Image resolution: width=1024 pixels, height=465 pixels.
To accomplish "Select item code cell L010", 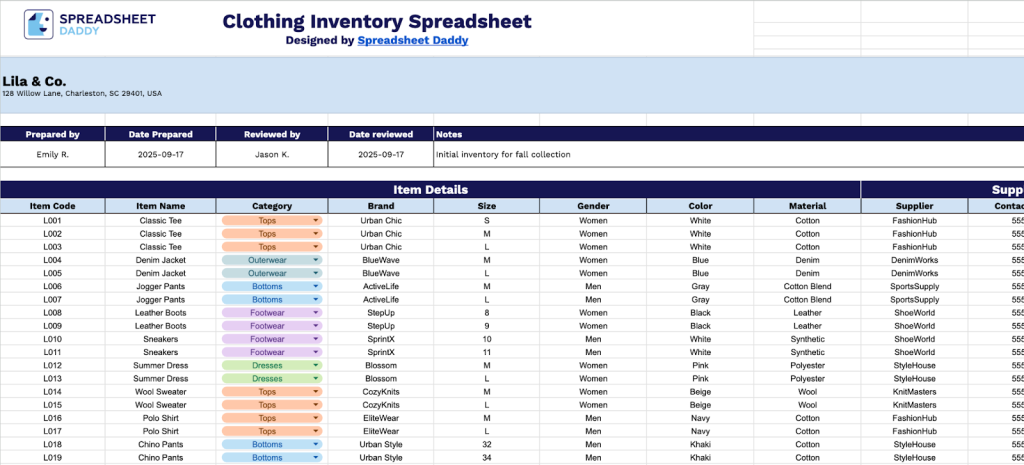I will coord(53,339).
